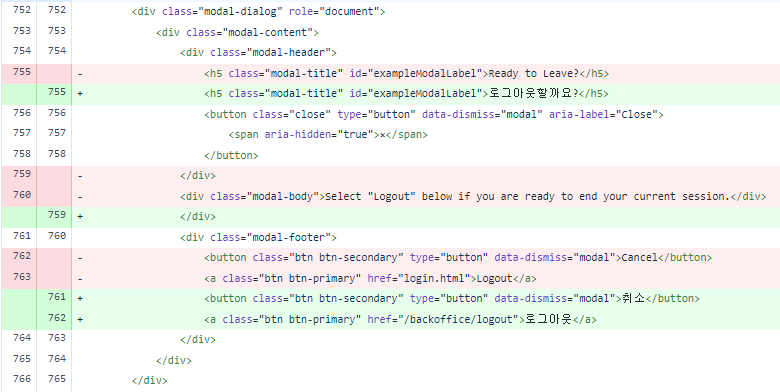Click new line number 760 beside modal-footer
Image resolution: width=780 pixels, height=392 pixels.
click(57, 235)
